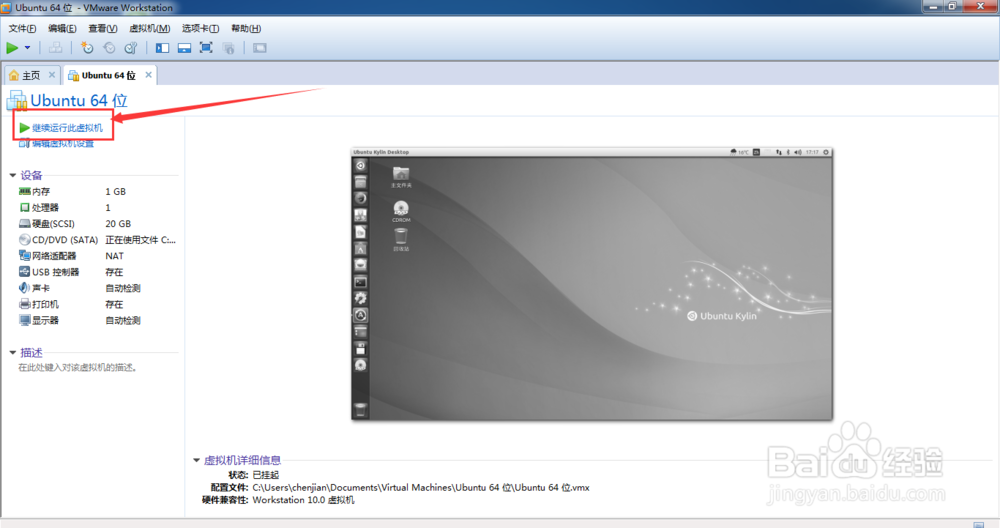This screenshot has height=528, width=1000.
Task: Select the 打印机 device row
Action: (98, 304)
